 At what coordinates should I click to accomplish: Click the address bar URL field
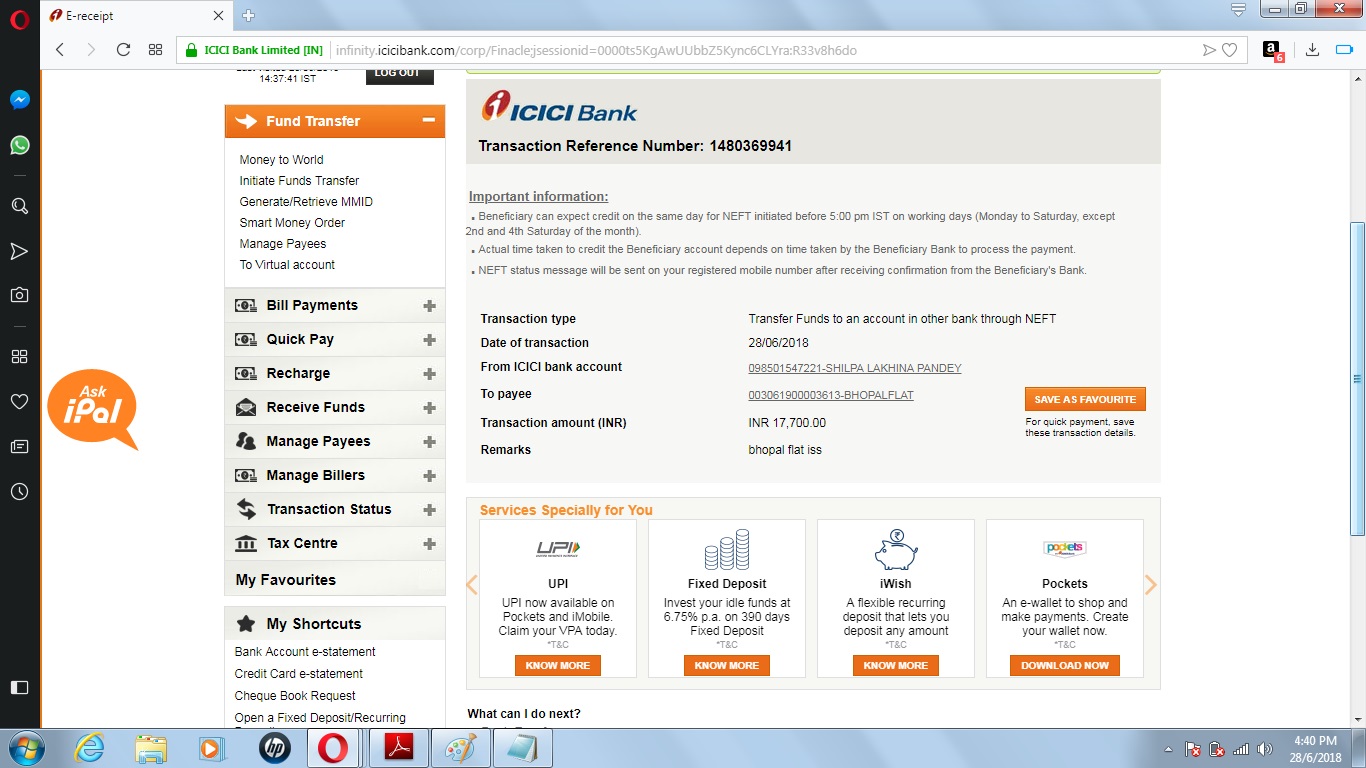(x=700, y=50)
